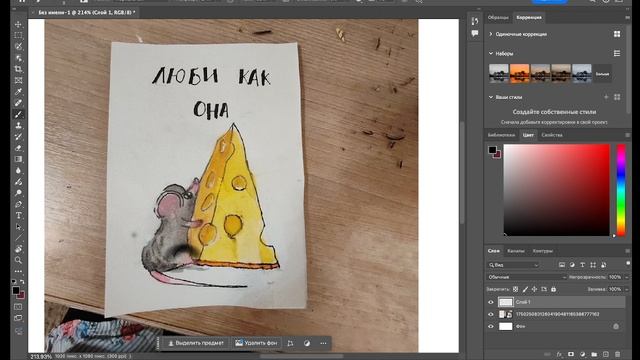
Task: Filter layers by adjustment layers
Action: coord(572,265)
